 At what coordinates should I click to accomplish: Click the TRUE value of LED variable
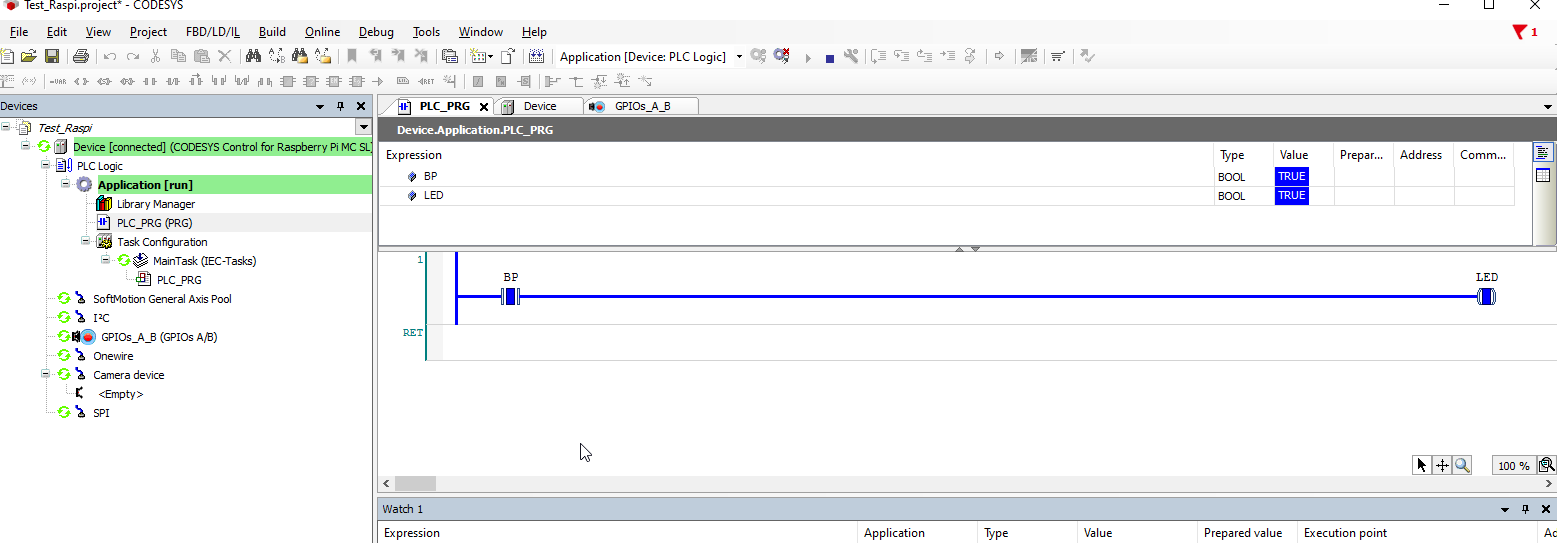click(1291, 196)
